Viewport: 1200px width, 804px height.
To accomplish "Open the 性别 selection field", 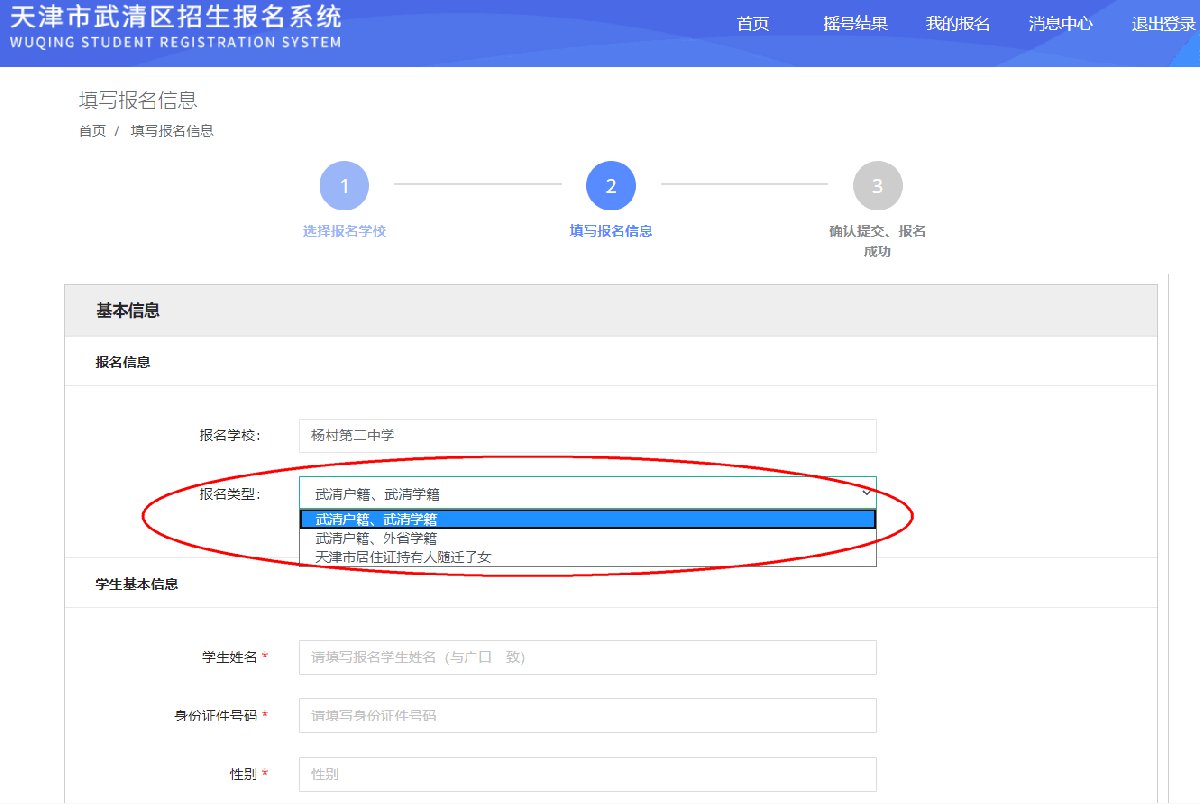I will tap(587, 774).
